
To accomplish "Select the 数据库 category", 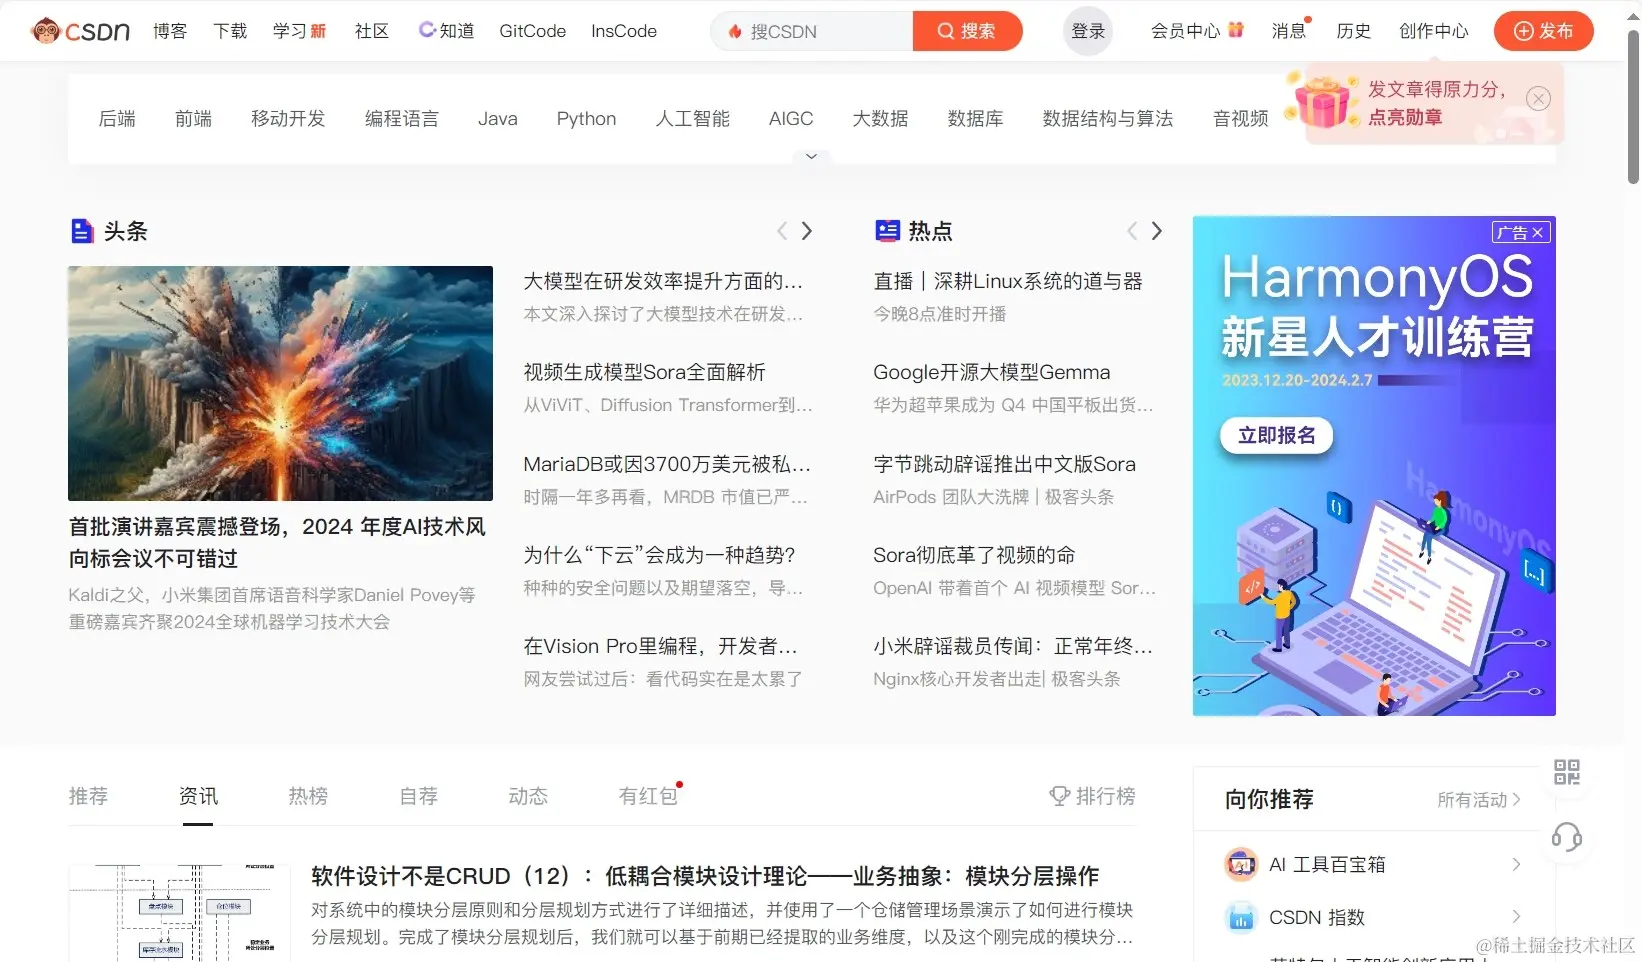I will pos(976,119).
